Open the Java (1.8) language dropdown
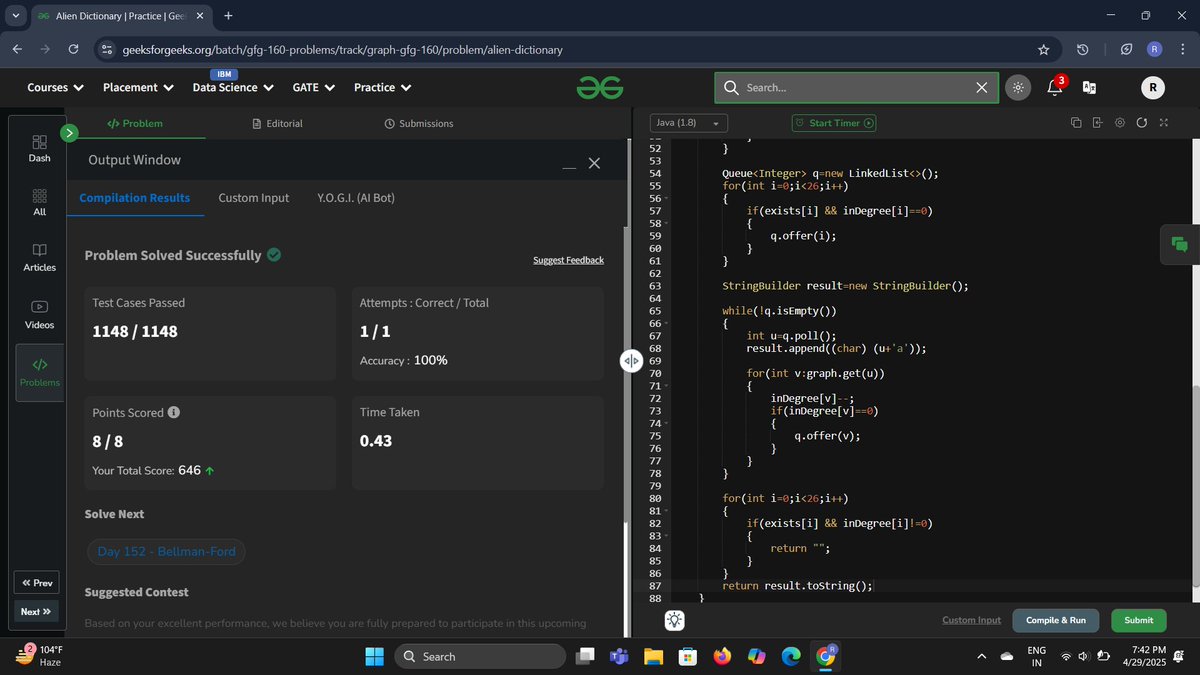1200x675 pixels. (688, 123)
